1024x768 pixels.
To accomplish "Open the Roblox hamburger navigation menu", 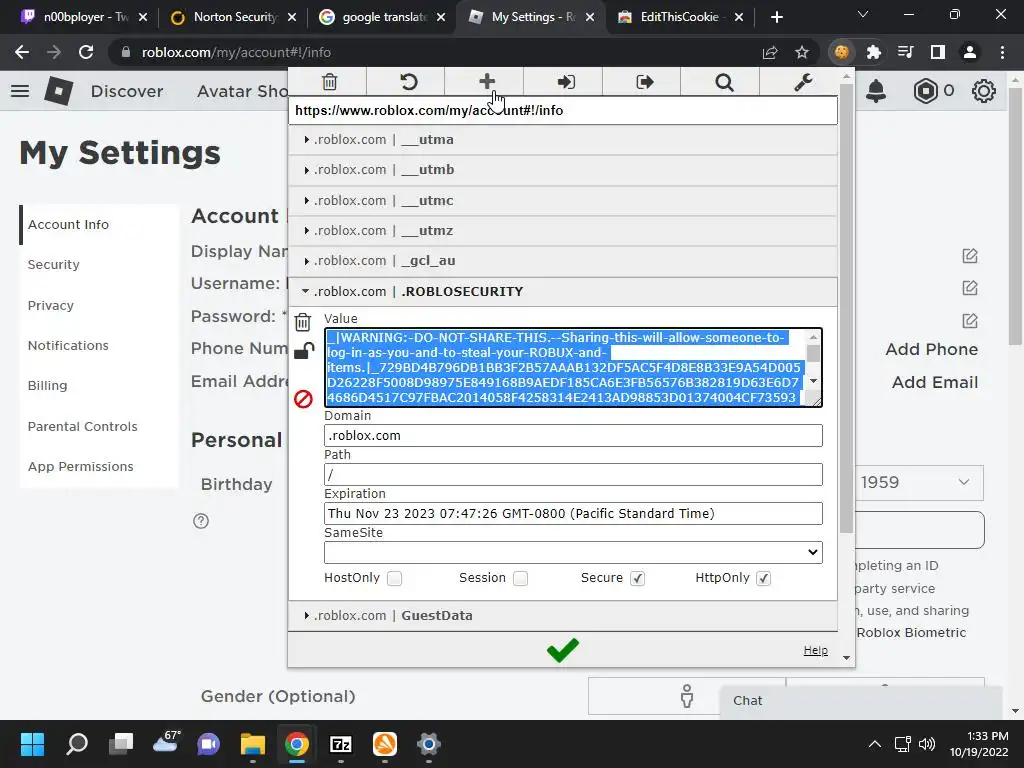I will click(x=20, y=91).
